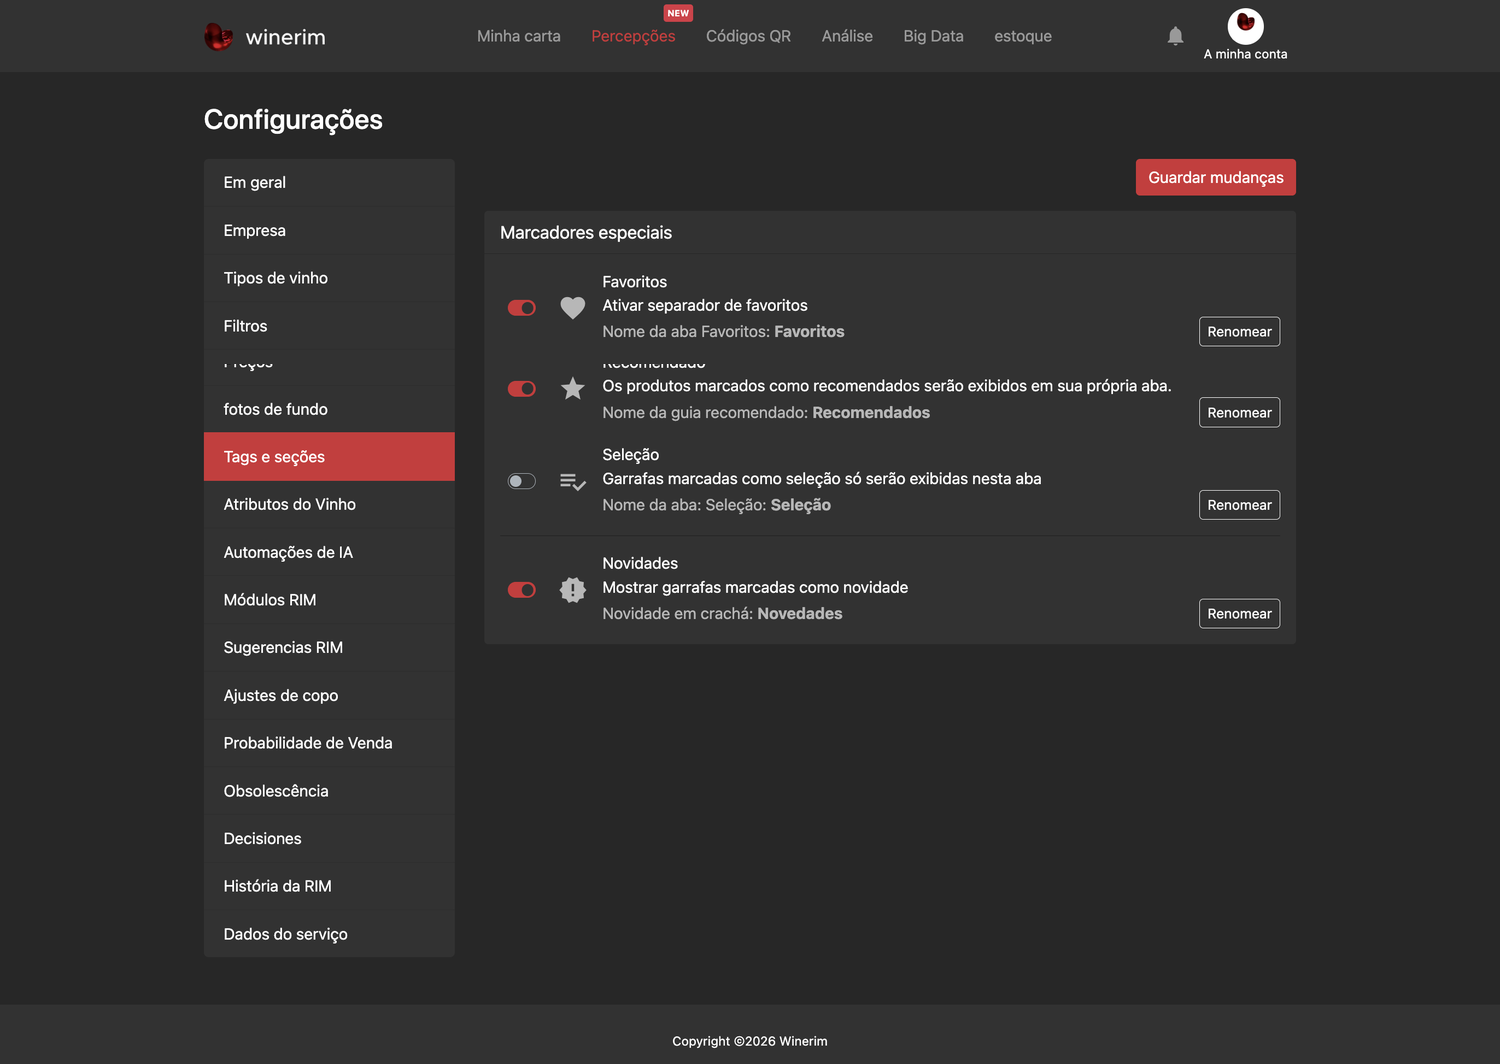Open Atributos do Vinho settings
Image resolution: width=1500 pixels, height=1064 pixels.
click(329, 505)
